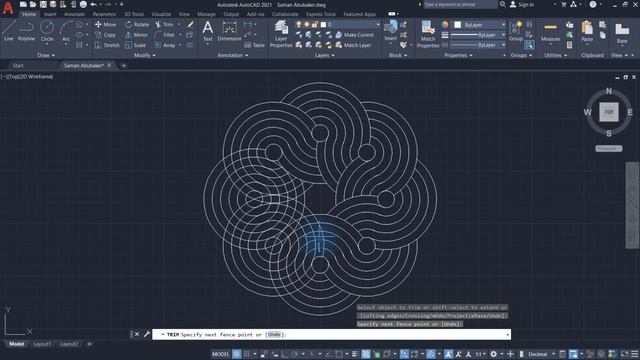Click Make Current layer button

click(x=354, y=35)
